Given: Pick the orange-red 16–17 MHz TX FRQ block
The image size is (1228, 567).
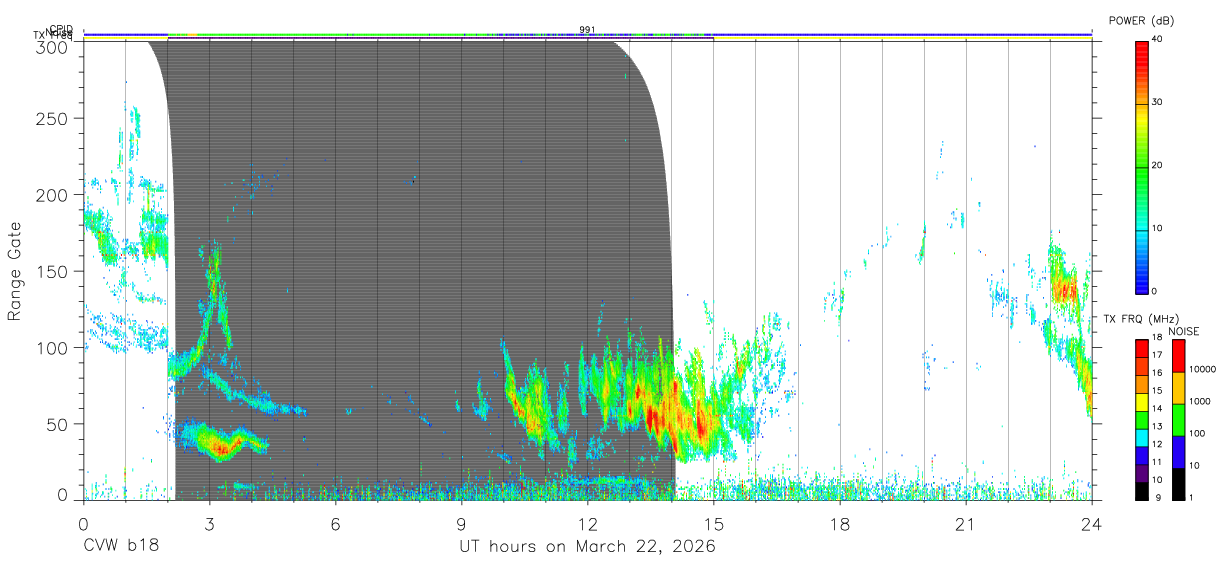Looking at the screenshot, I should pyautogui.click(x=1142, y=366).
